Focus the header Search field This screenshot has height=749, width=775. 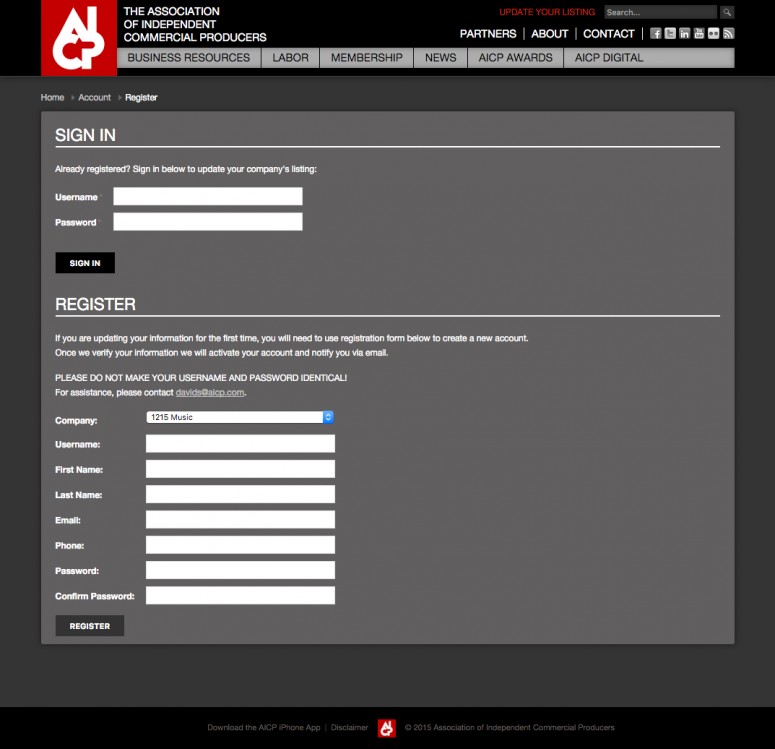coord(660,12)
